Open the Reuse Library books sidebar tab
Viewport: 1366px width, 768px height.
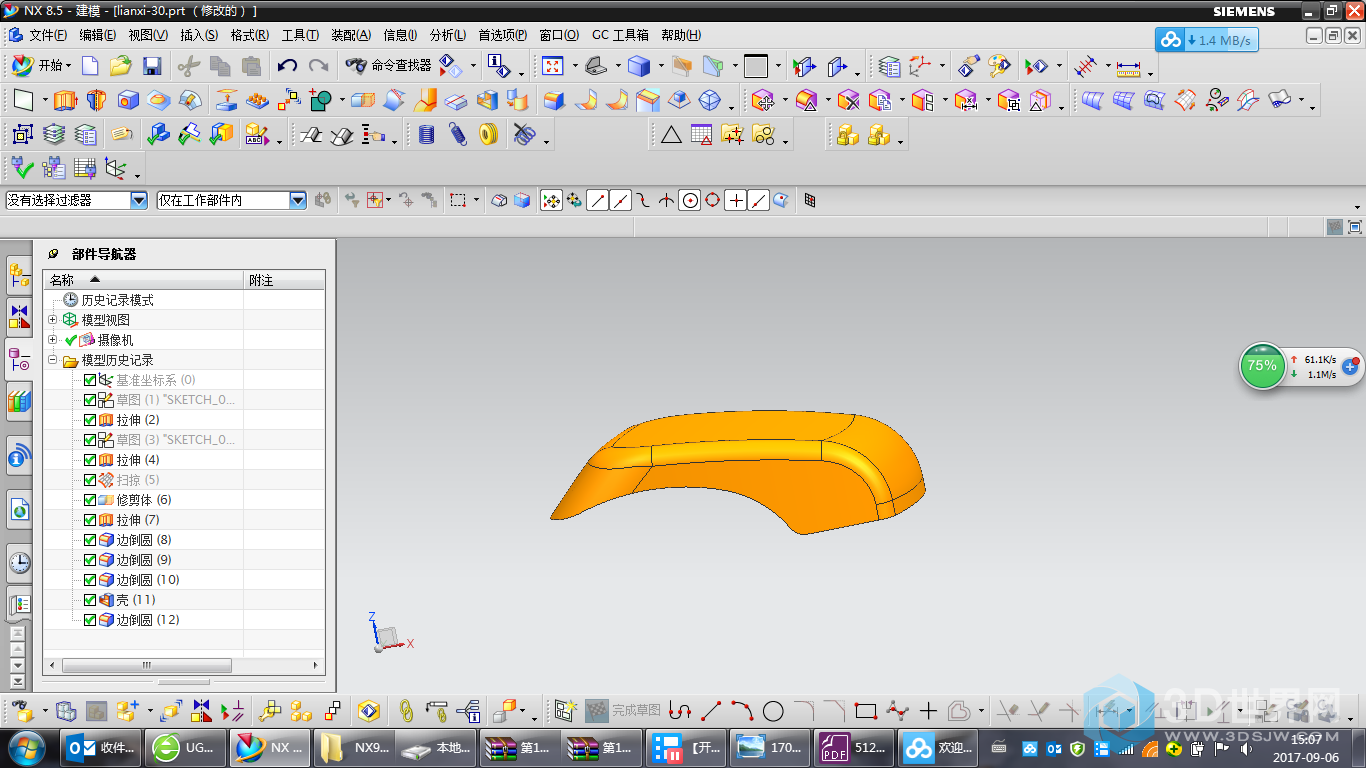(19, 402)
